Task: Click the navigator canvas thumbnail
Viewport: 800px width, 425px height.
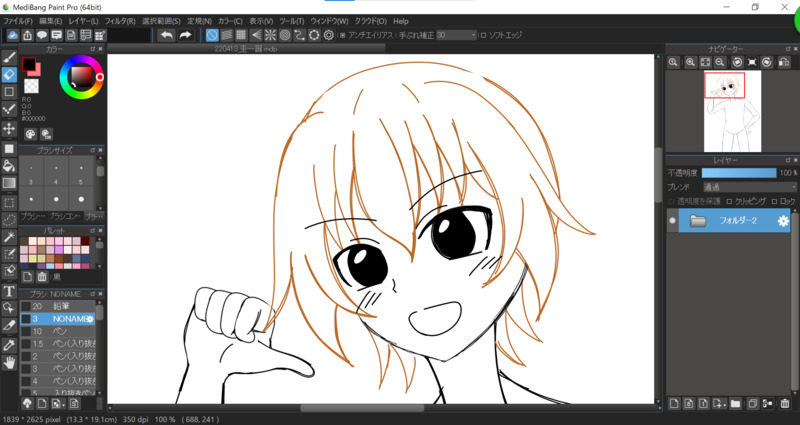Action: click(x=733, y=111)
